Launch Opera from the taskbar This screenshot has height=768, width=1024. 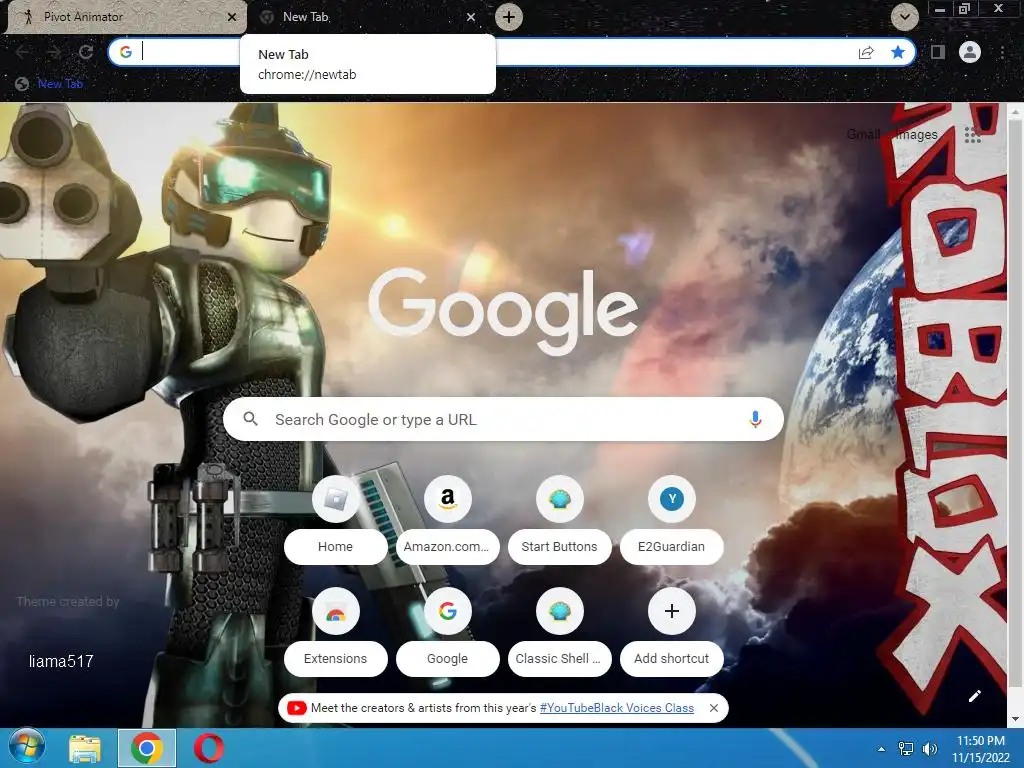208,748
